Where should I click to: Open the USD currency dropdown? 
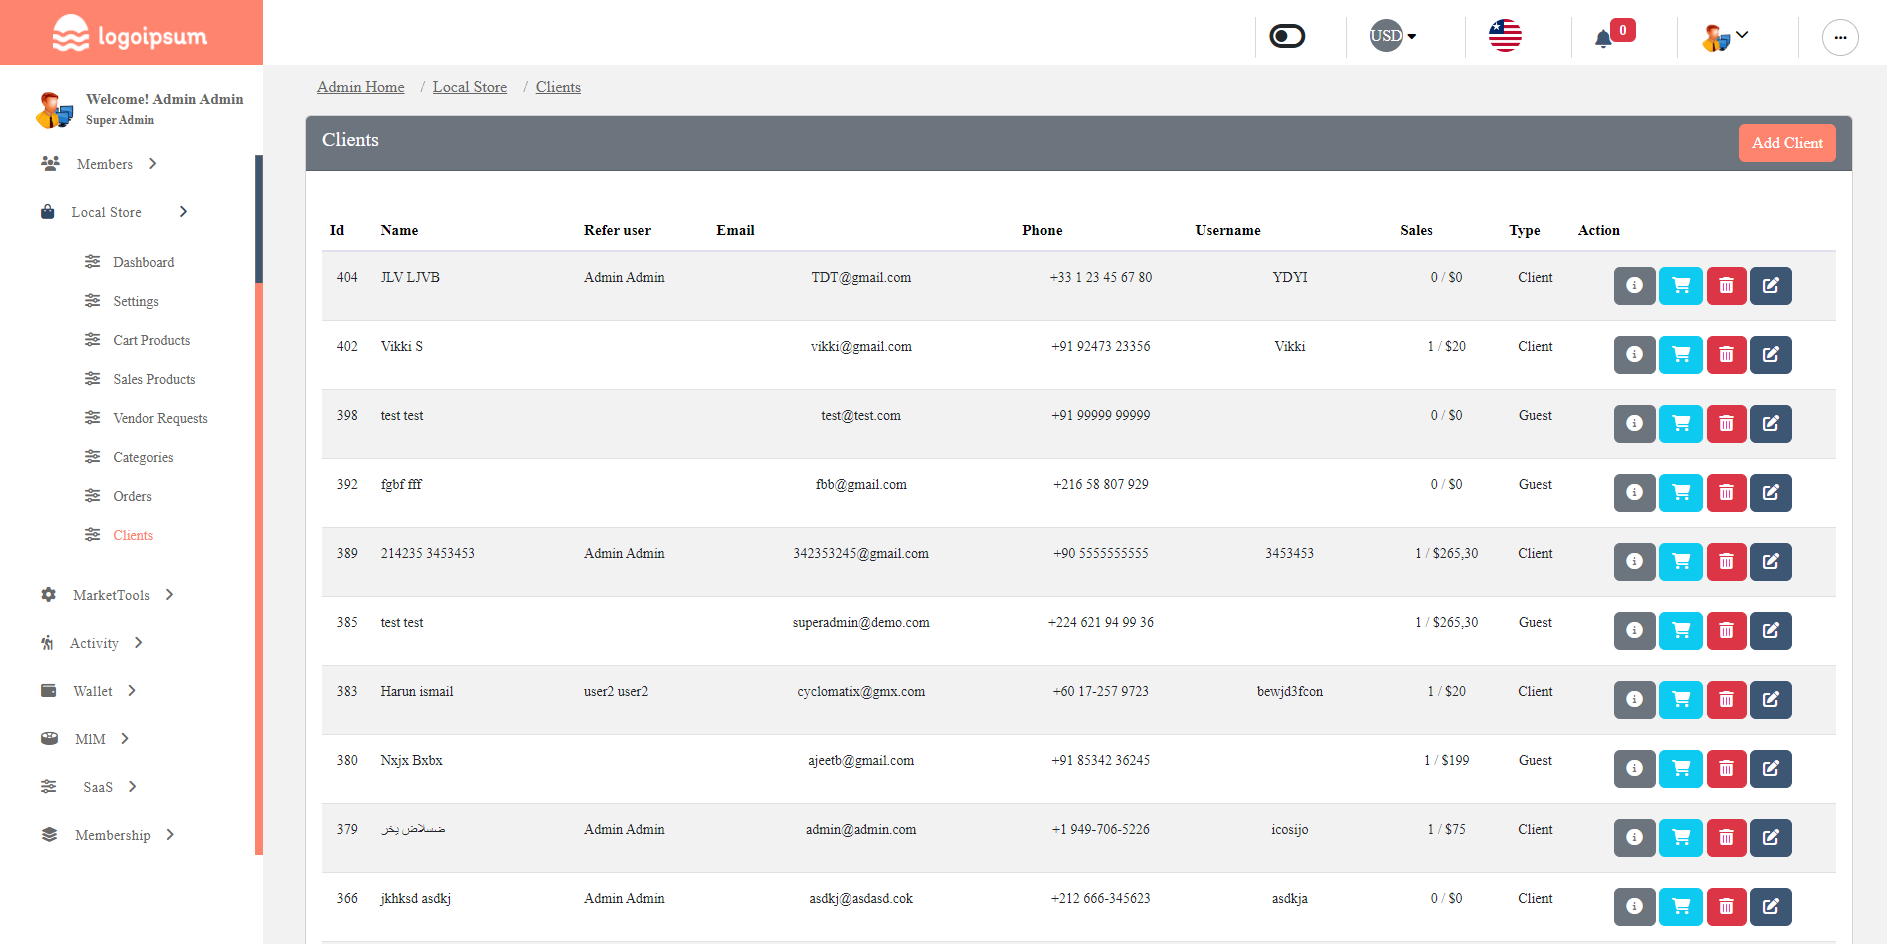(x=1391, y=35)
